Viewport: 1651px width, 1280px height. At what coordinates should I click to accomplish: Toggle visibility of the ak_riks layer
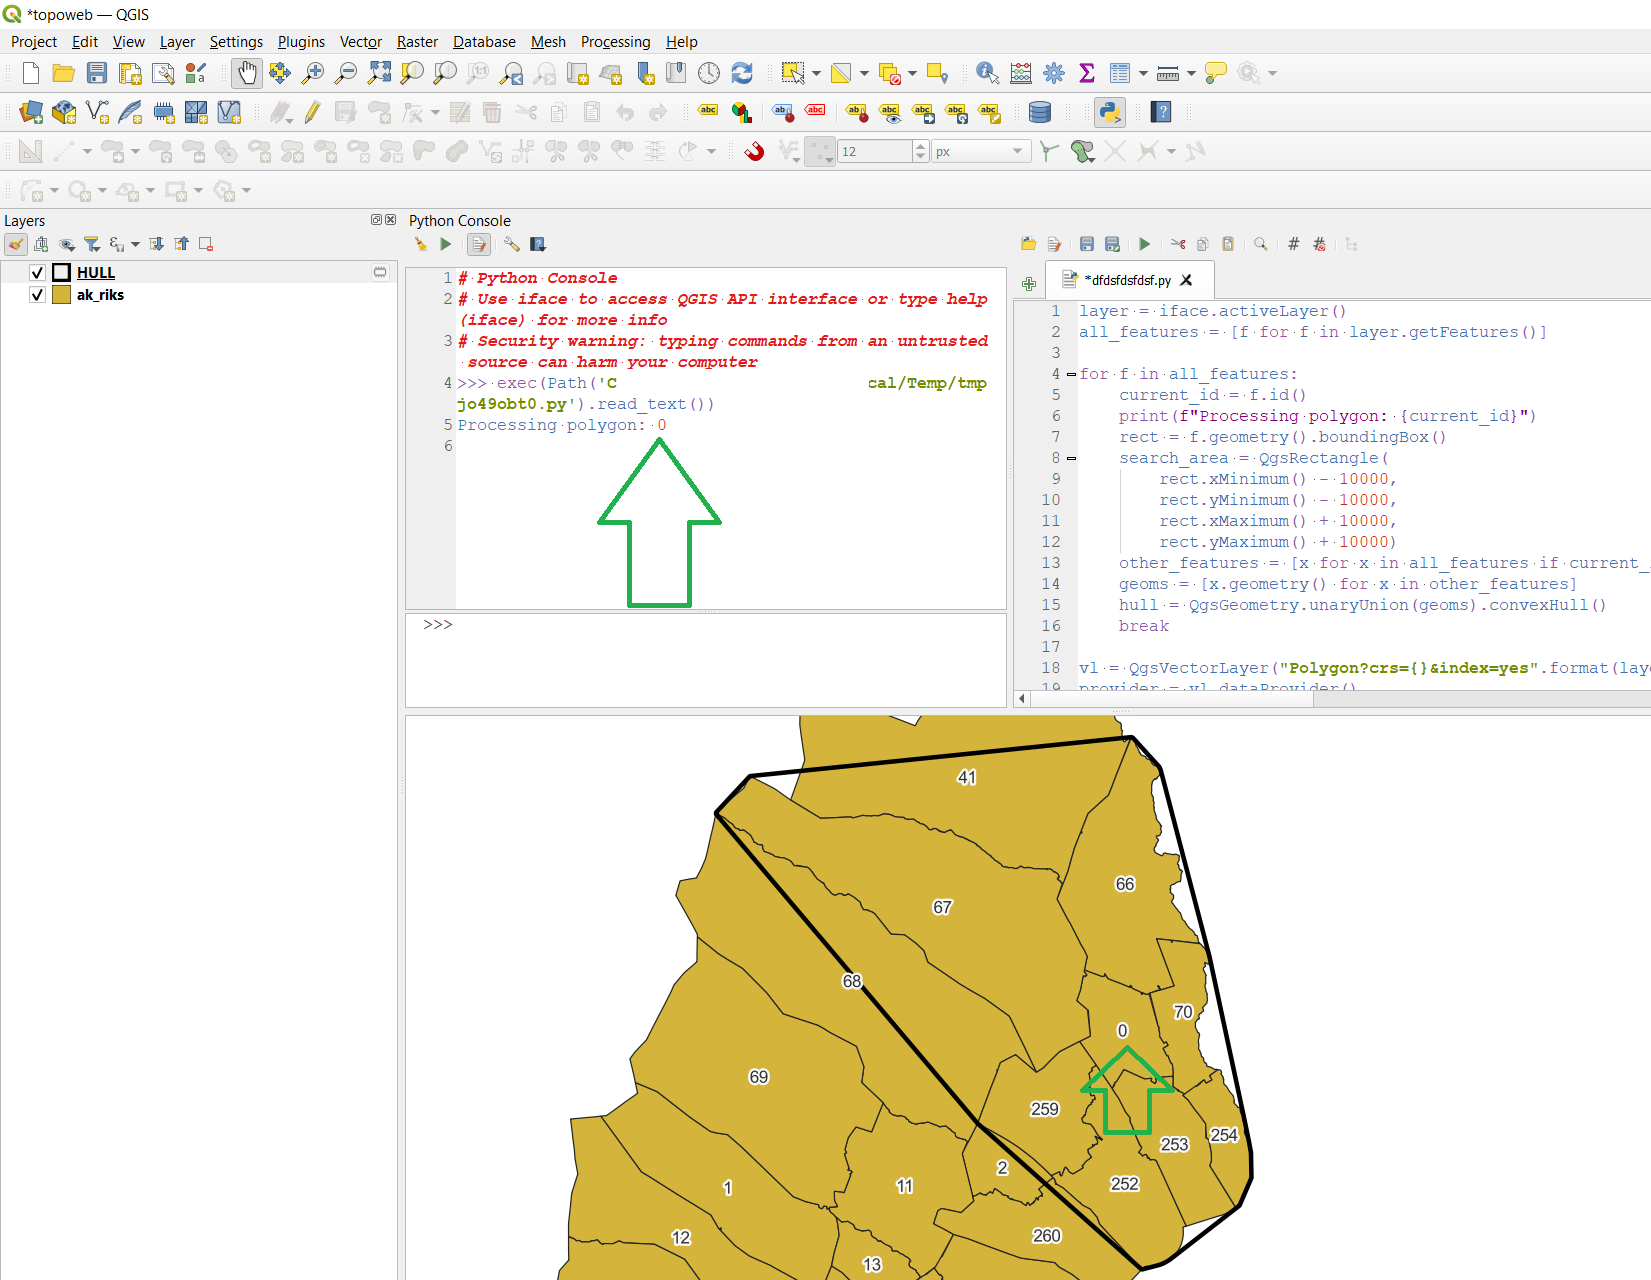37,295
